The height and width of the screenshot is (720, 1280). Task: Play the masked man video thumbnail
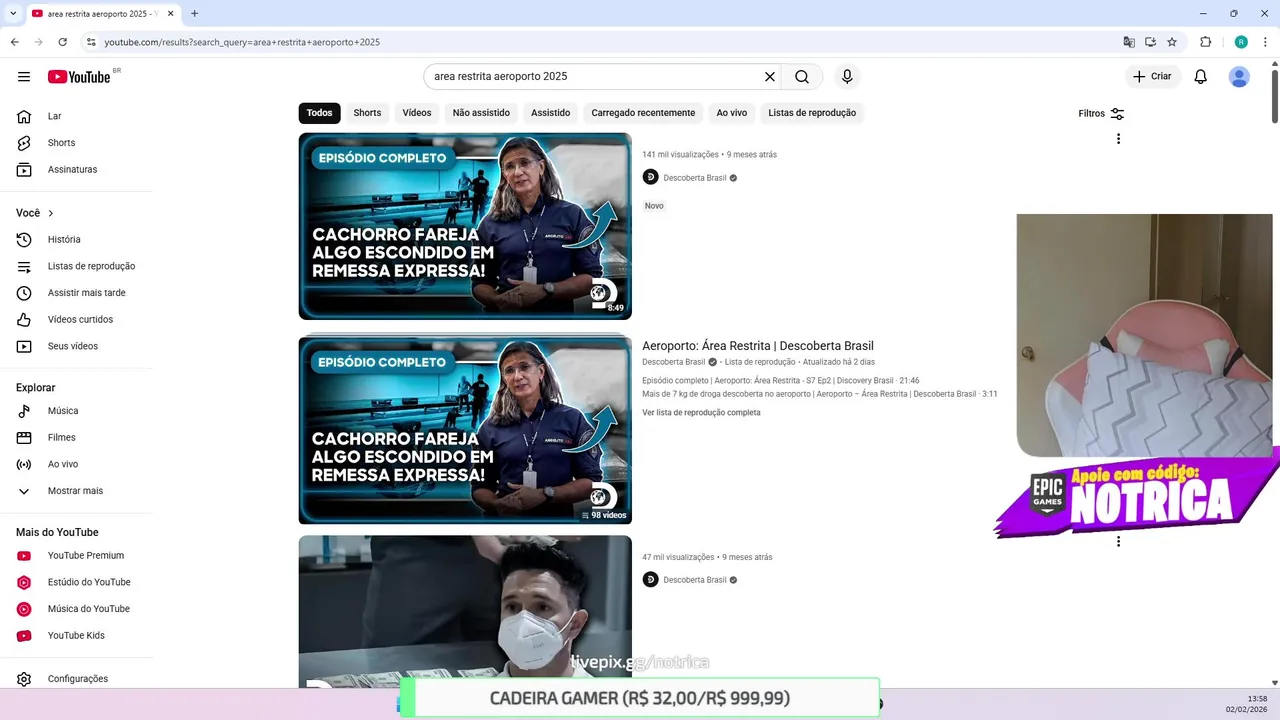click(x=465, y=611)
